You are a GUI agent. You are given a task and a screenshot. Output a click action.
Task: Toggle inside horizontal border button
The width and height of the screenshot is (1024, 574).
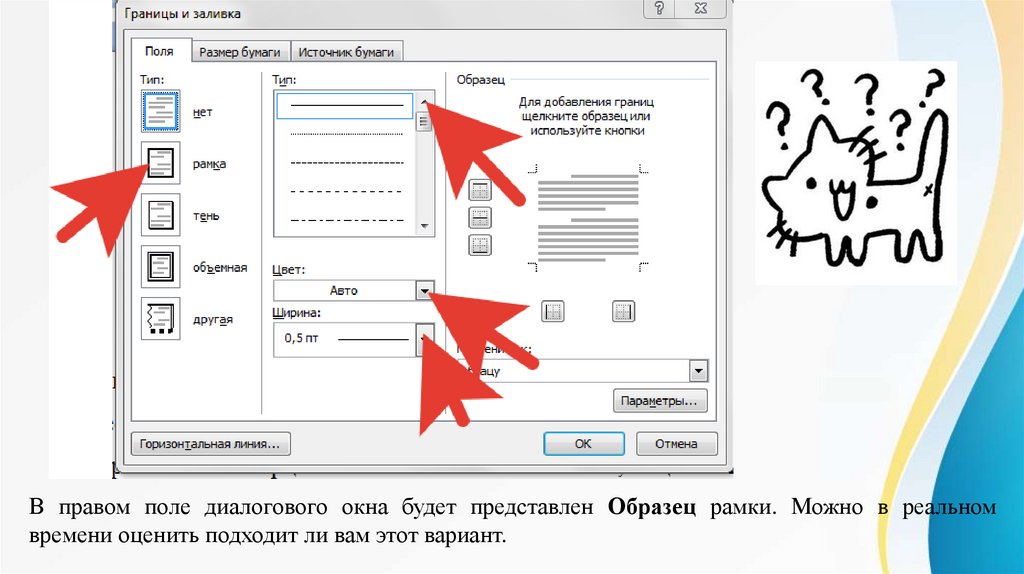coord(480,217)
